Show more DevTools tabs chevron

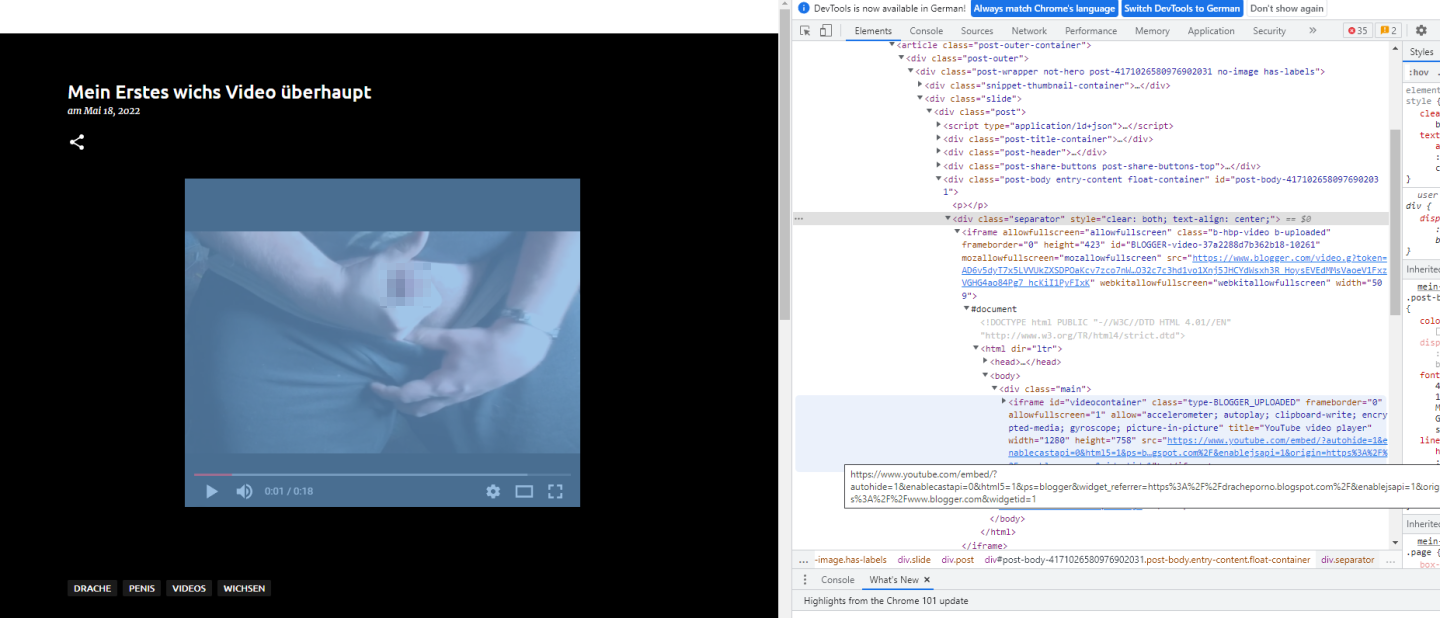coord(1313,31)
